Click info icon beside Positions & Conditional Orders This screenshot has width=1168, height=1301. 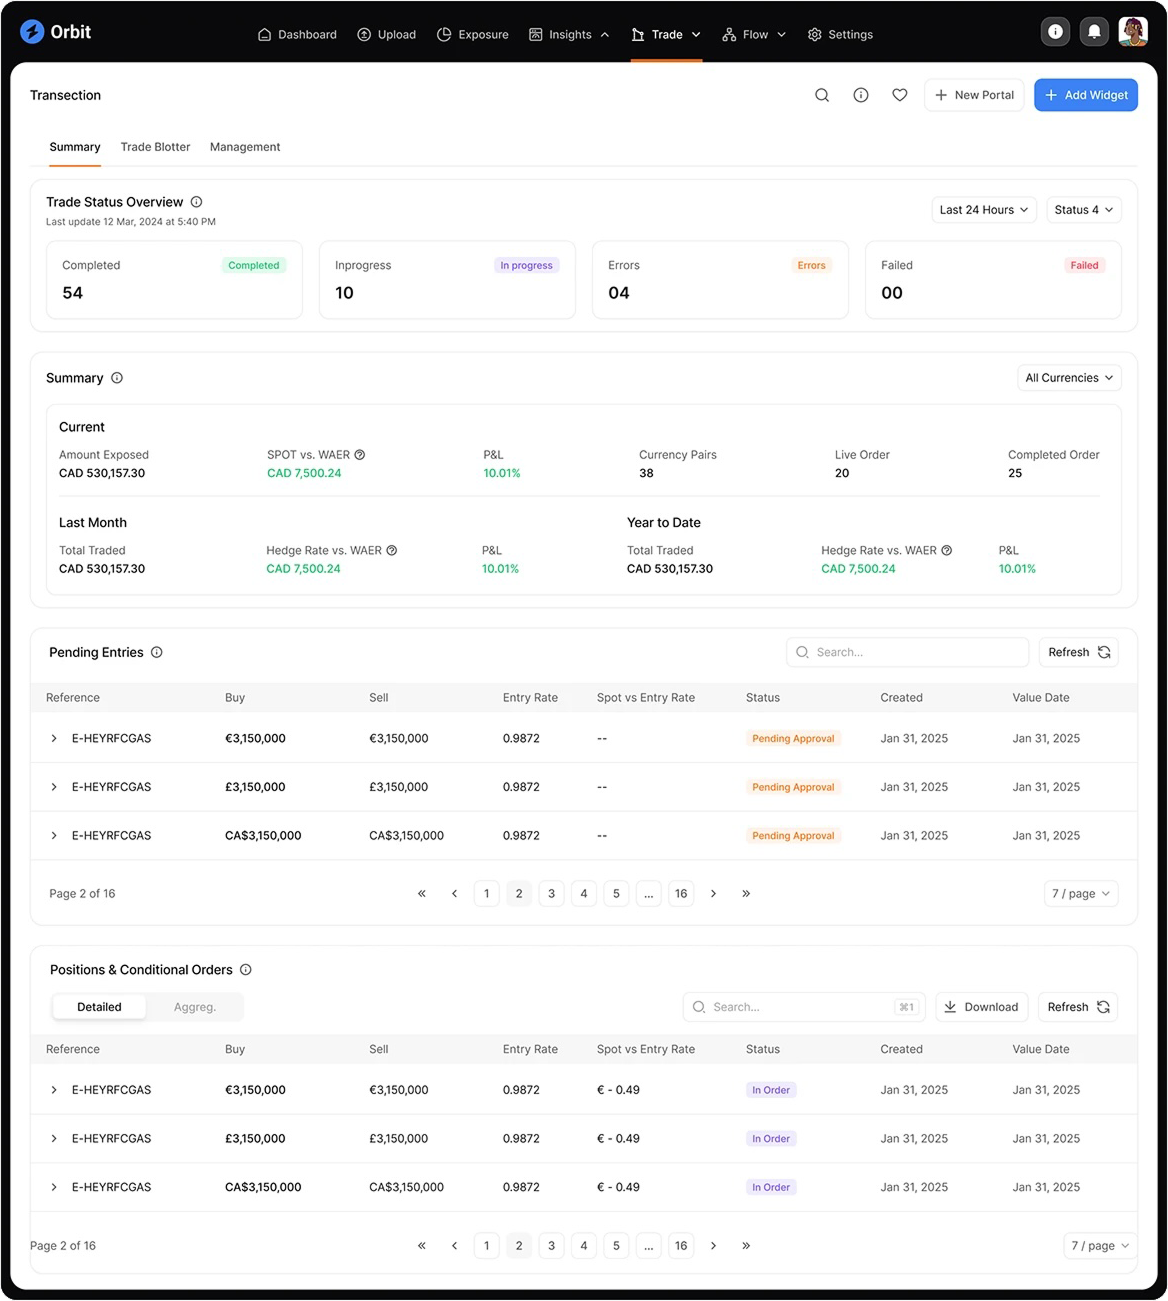click(x=246, y=970)
